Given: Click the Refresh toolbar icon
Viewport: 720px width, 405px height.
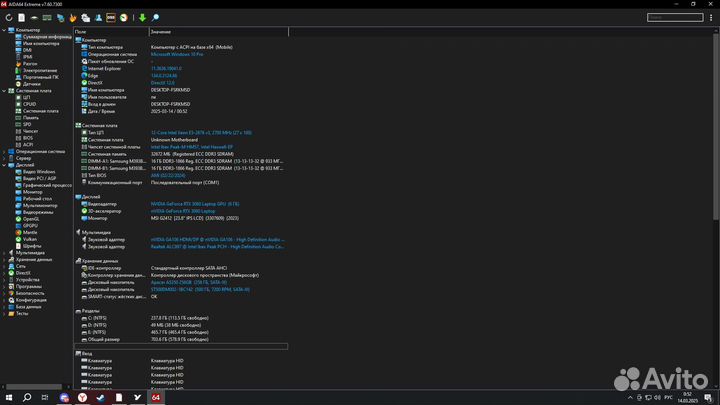Looking at the screenshot, I should click(9, 17).
